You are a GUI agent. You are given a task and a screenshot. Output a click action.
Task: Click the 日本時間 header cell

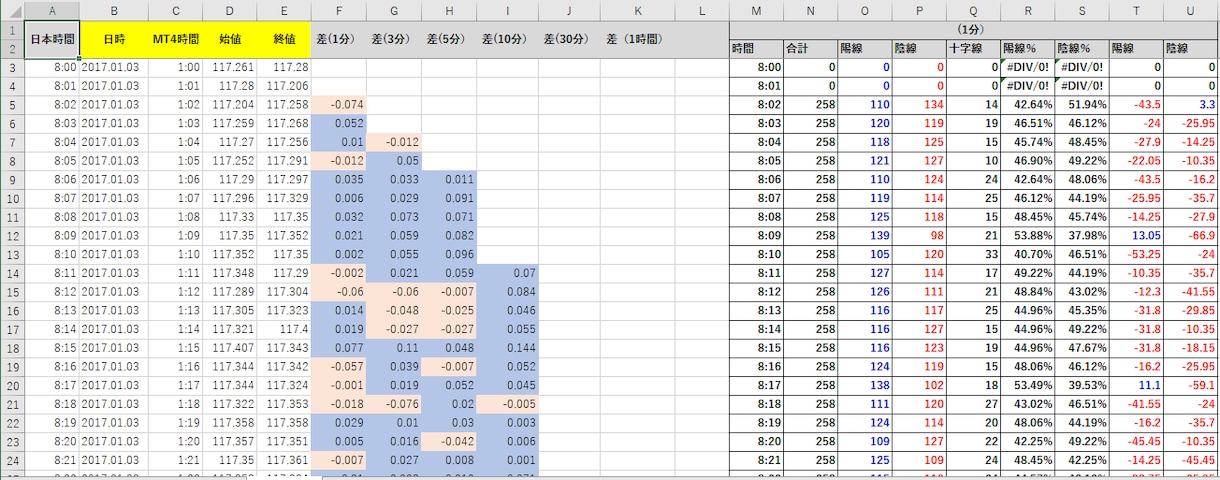pyautogui.click(x=52, y=39)
